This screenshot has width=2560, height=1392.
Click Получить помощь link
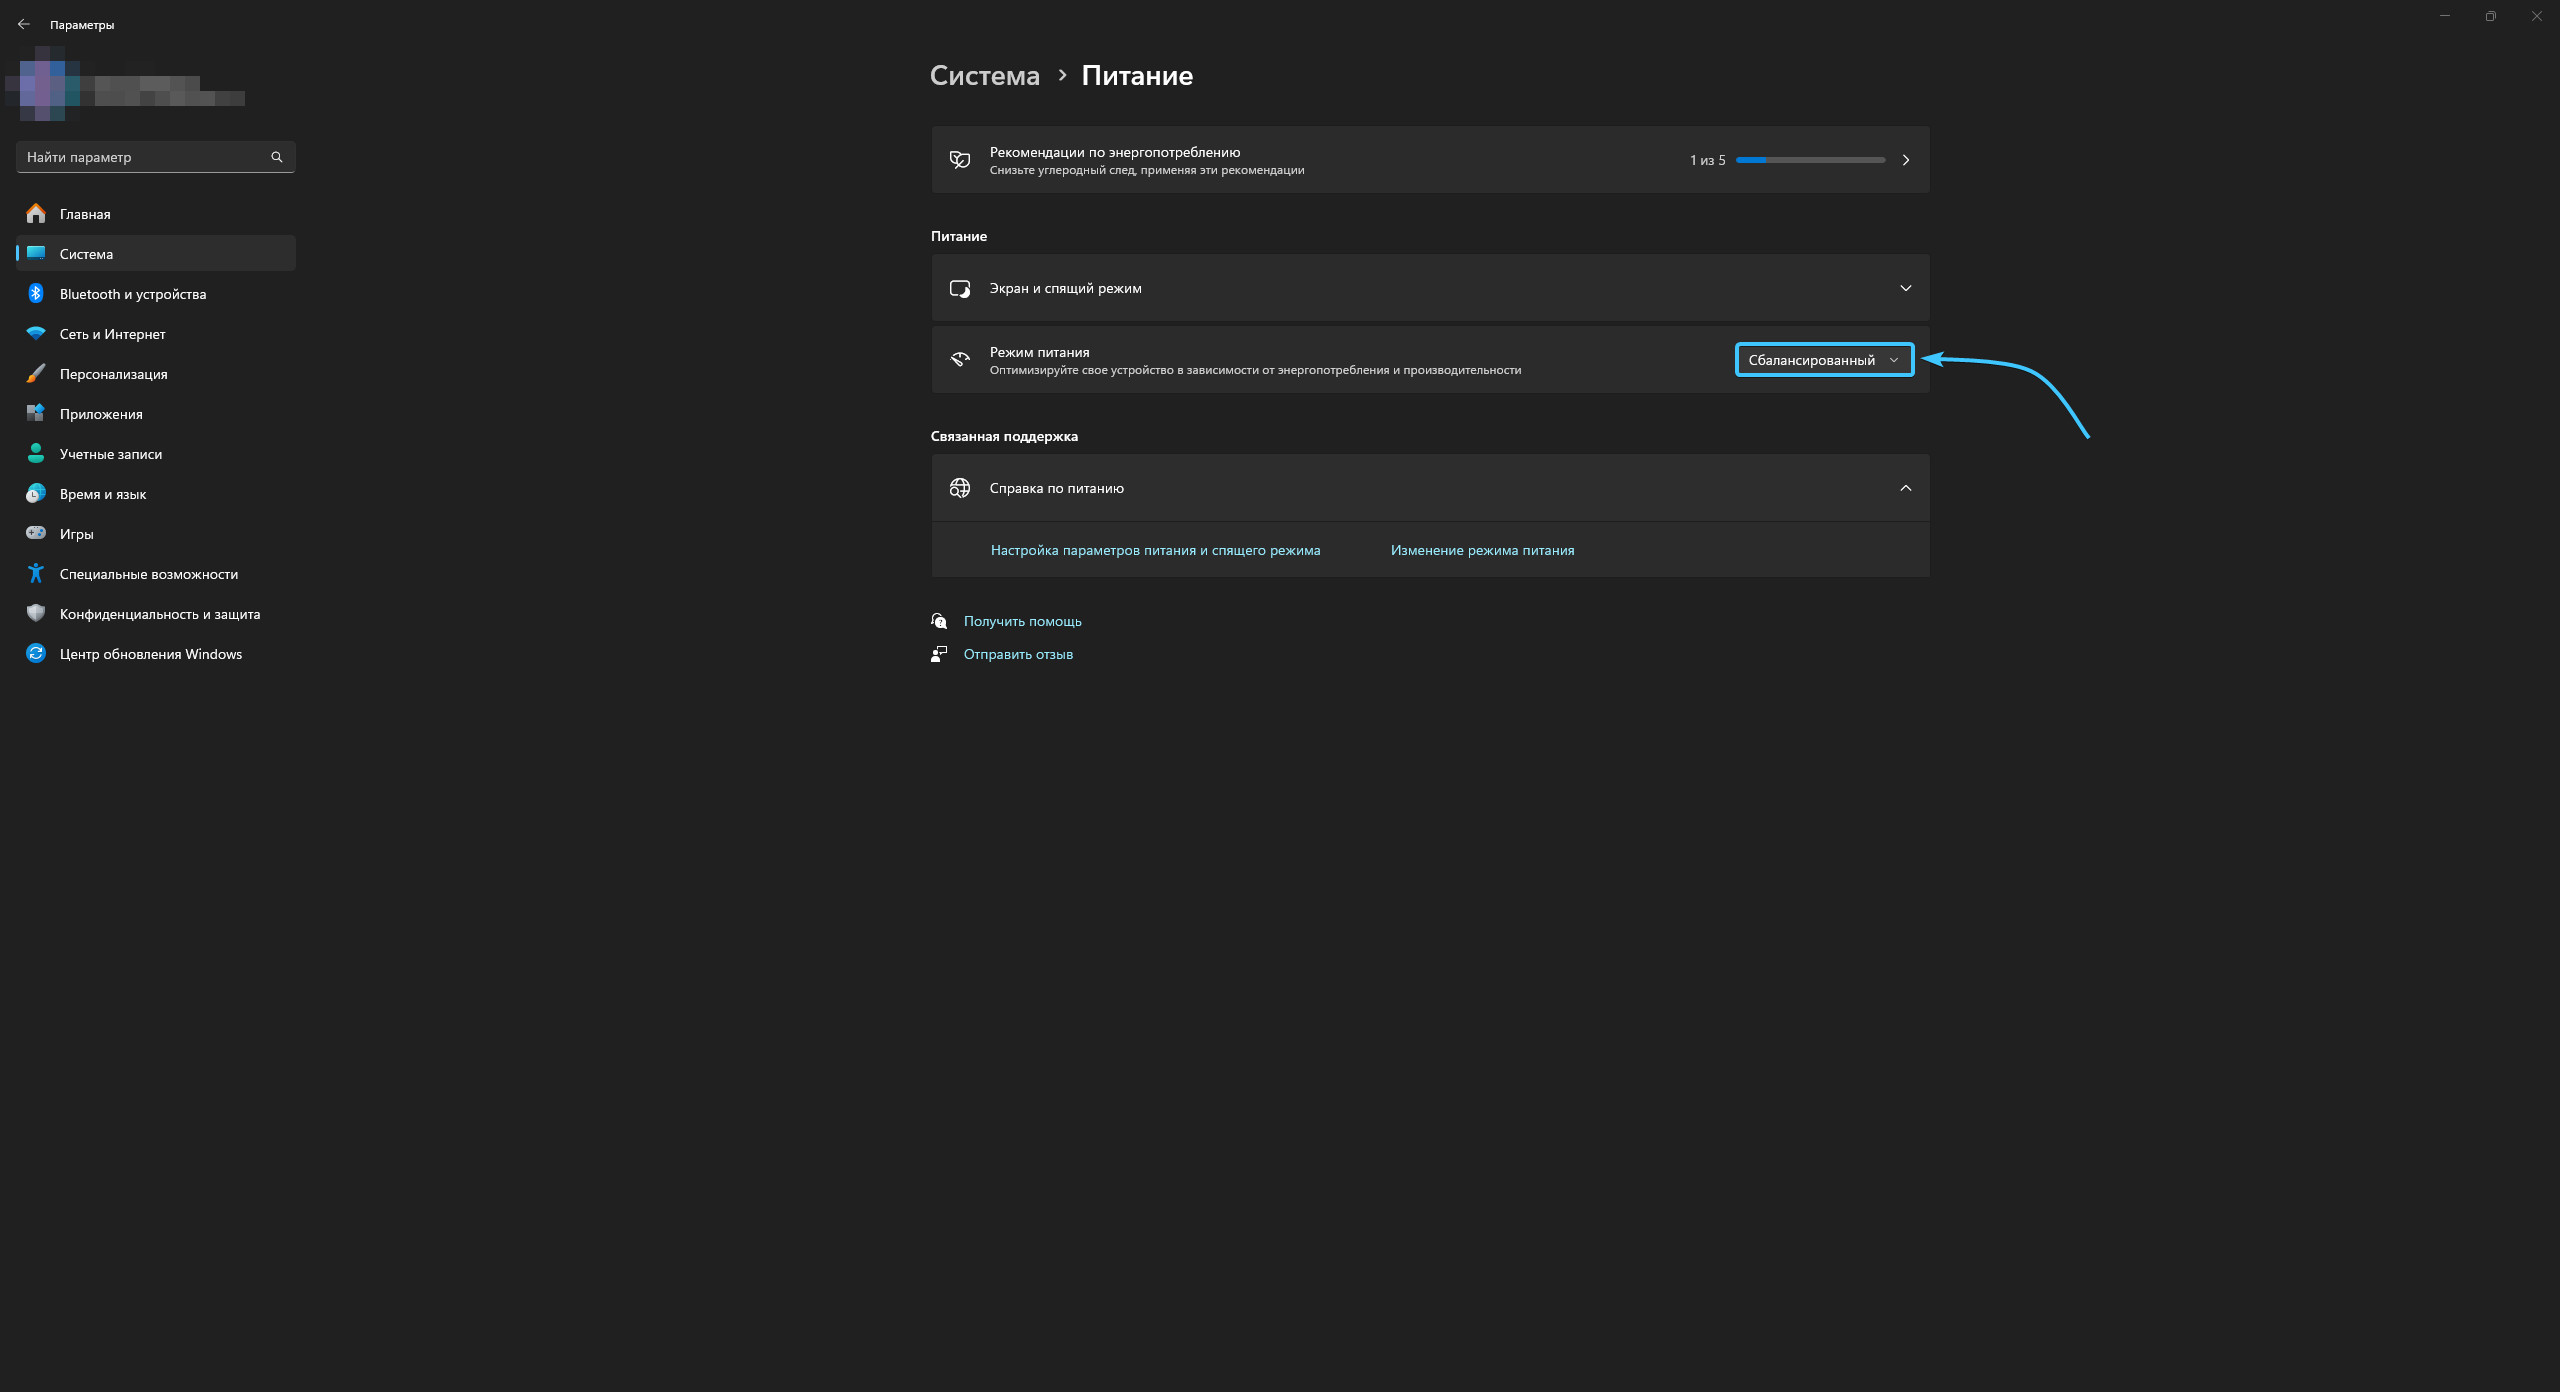click(1022, 621)
